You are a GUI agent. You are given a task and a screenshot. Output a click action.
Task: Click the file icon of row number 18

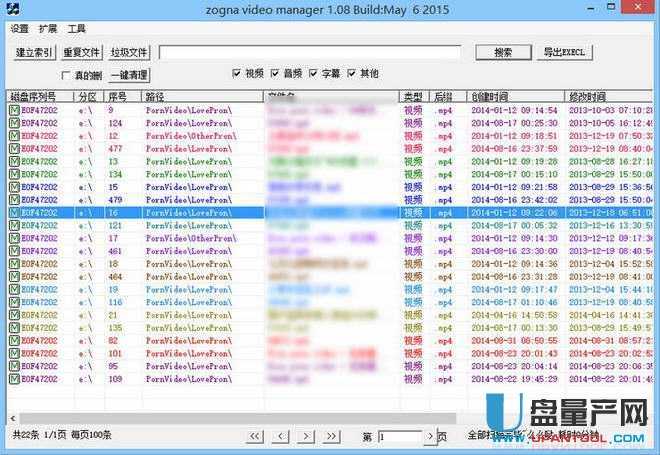coord(14,263)
